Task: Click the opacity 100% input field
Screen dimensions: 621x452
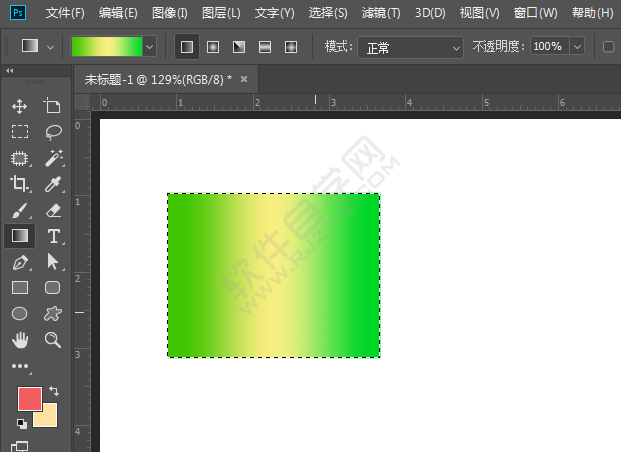Action: pos(550,47)
